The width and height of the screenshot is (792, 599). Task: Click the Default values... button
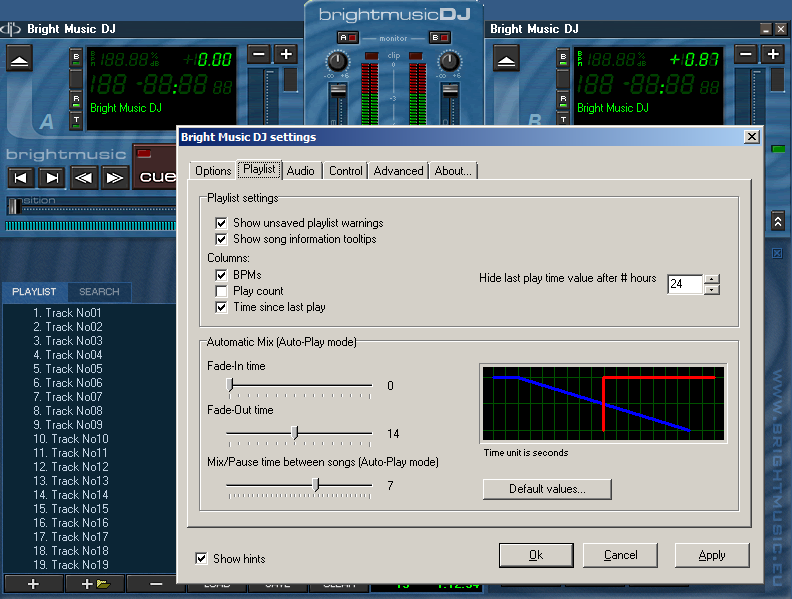[x=547, y=489]
